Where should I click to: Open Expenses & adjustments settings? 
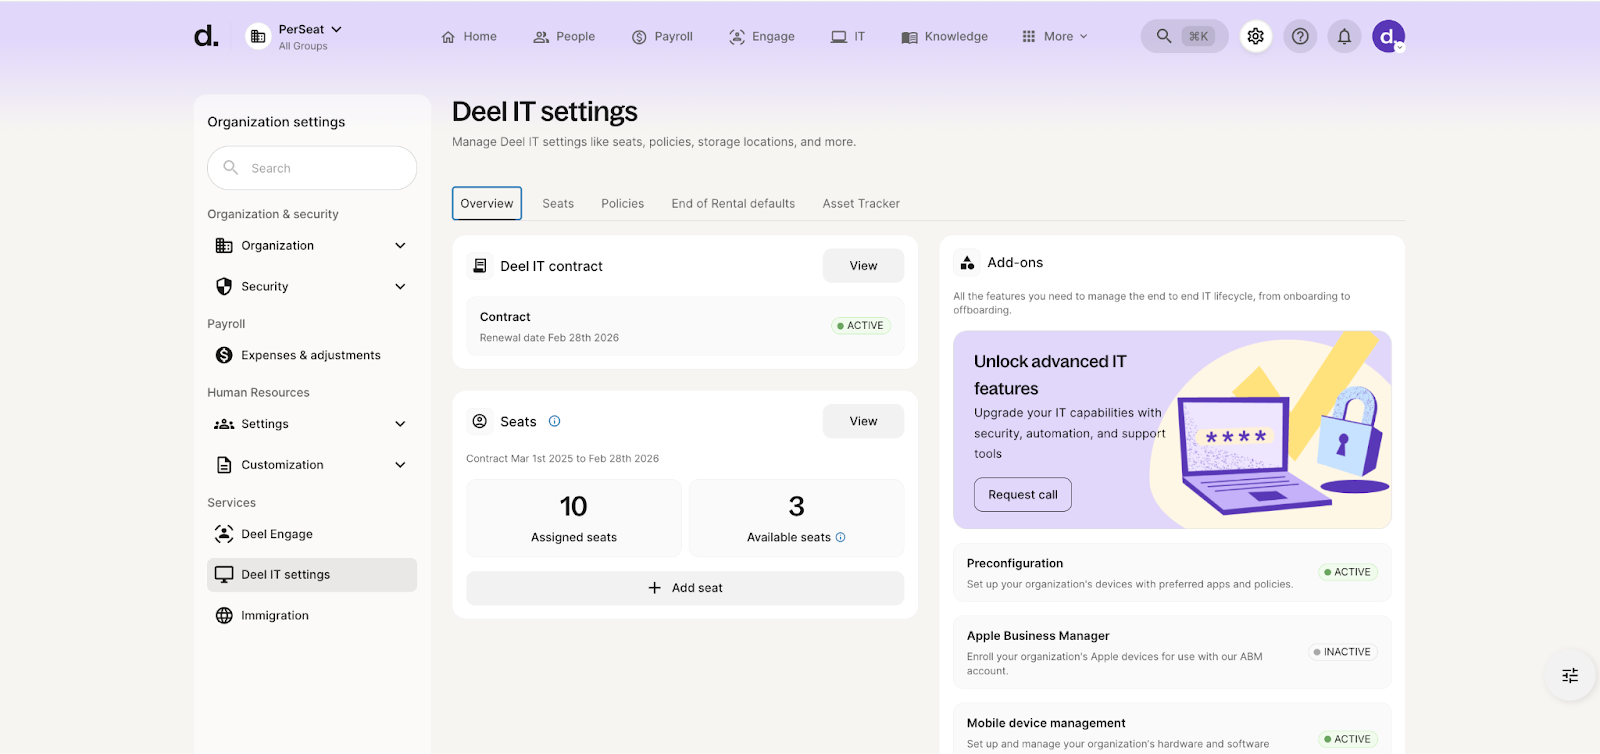pyautogui.click(x=312, y=355)
